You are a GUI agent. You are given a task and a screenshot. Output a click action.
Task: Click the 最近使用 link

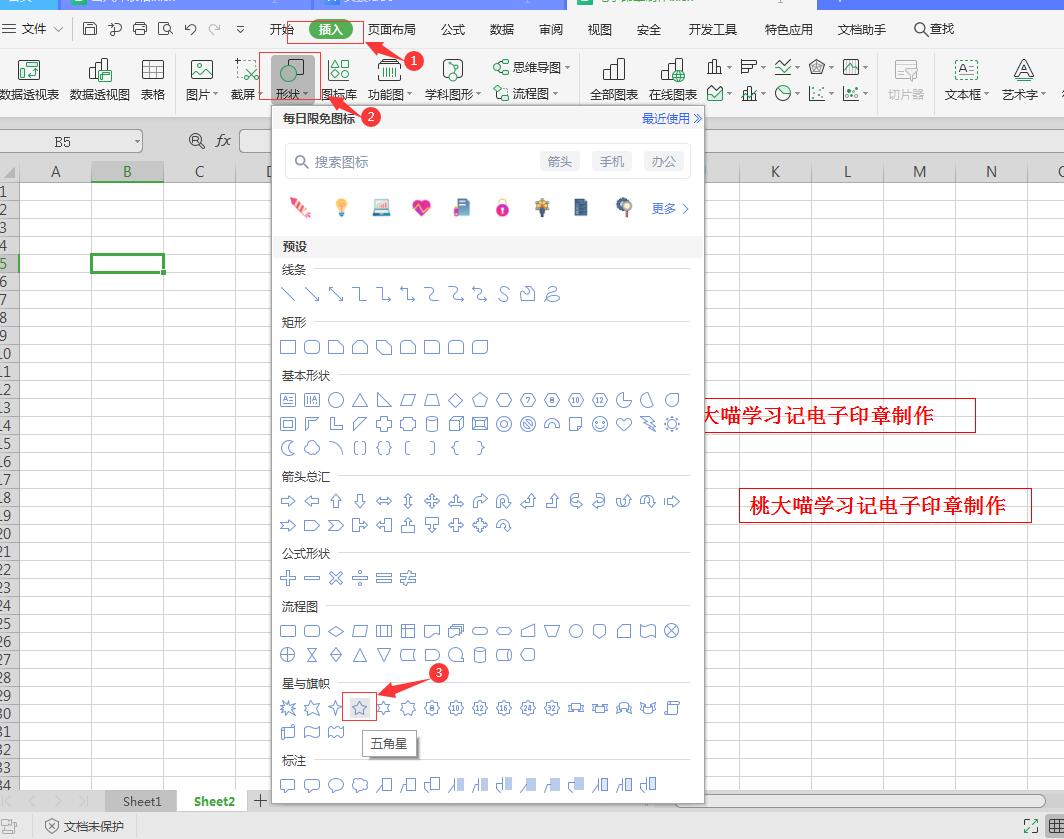pyautogui.click(x=671, y=118)
